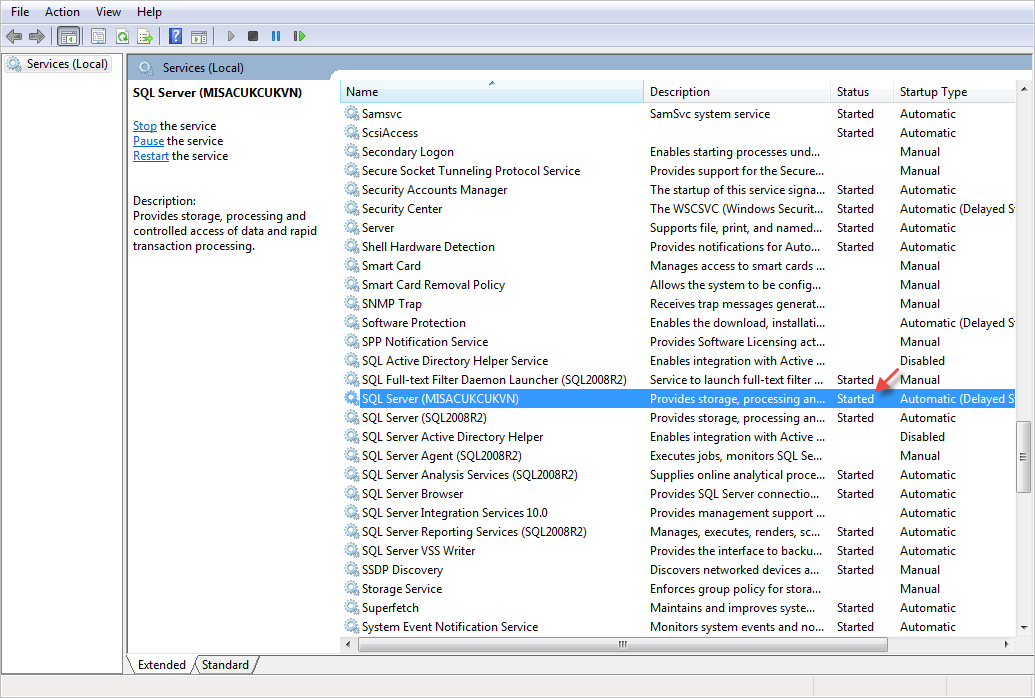Viewport: 1035px width, 698px height.
Task: Click the gear icon beside Samsvc
Action: point(352,114)
